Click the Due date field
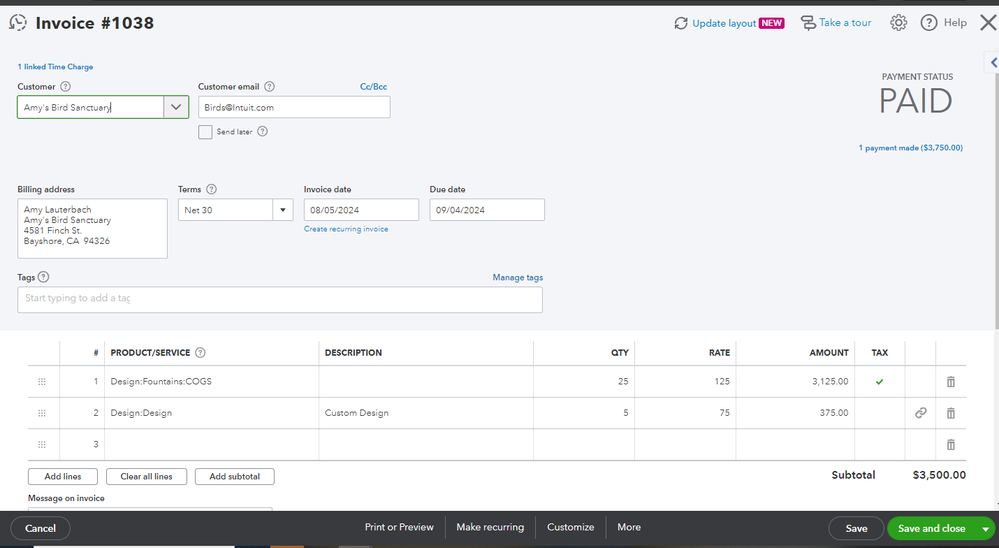The image size is (999, 548). point(487,210)
